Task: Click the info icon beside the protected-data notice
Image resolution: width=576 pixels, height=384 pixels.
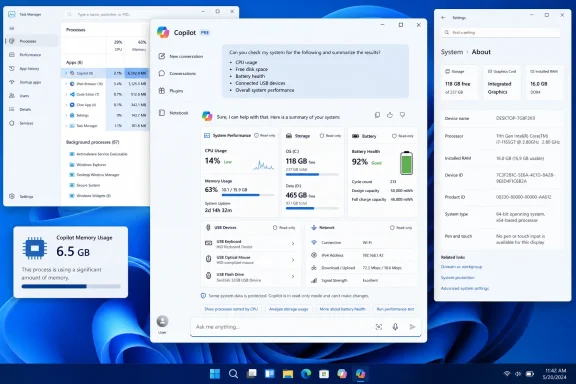Action: coord(203,296)
